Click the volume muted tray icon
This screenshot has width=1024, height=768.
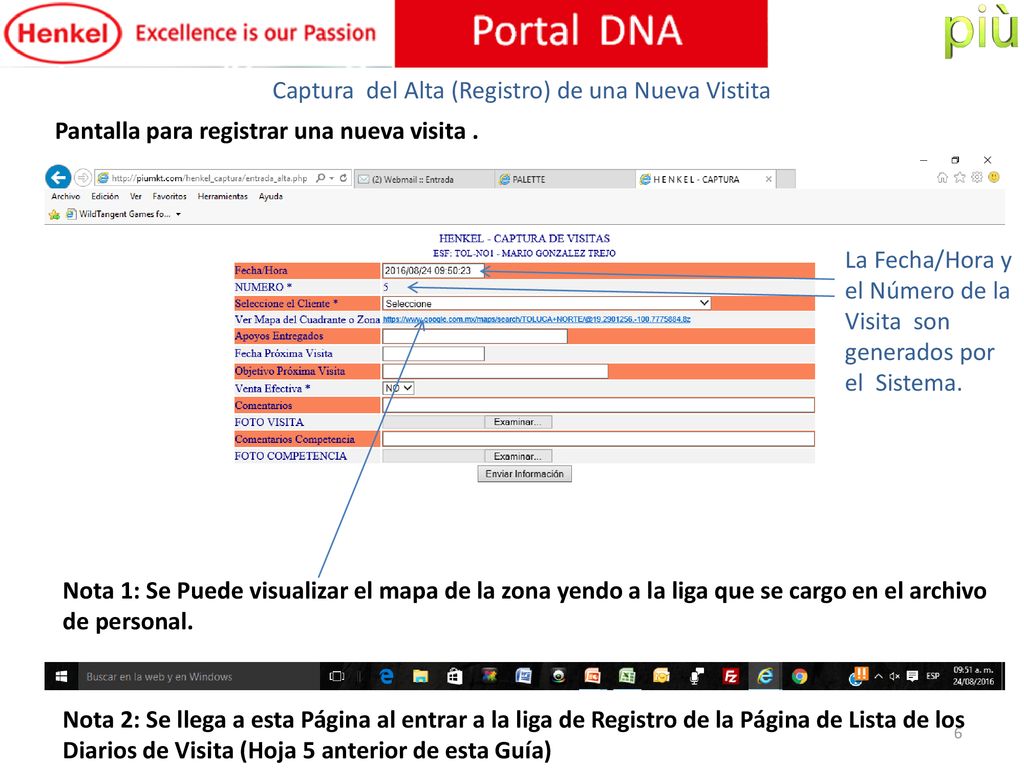click(x=895, y=677)
